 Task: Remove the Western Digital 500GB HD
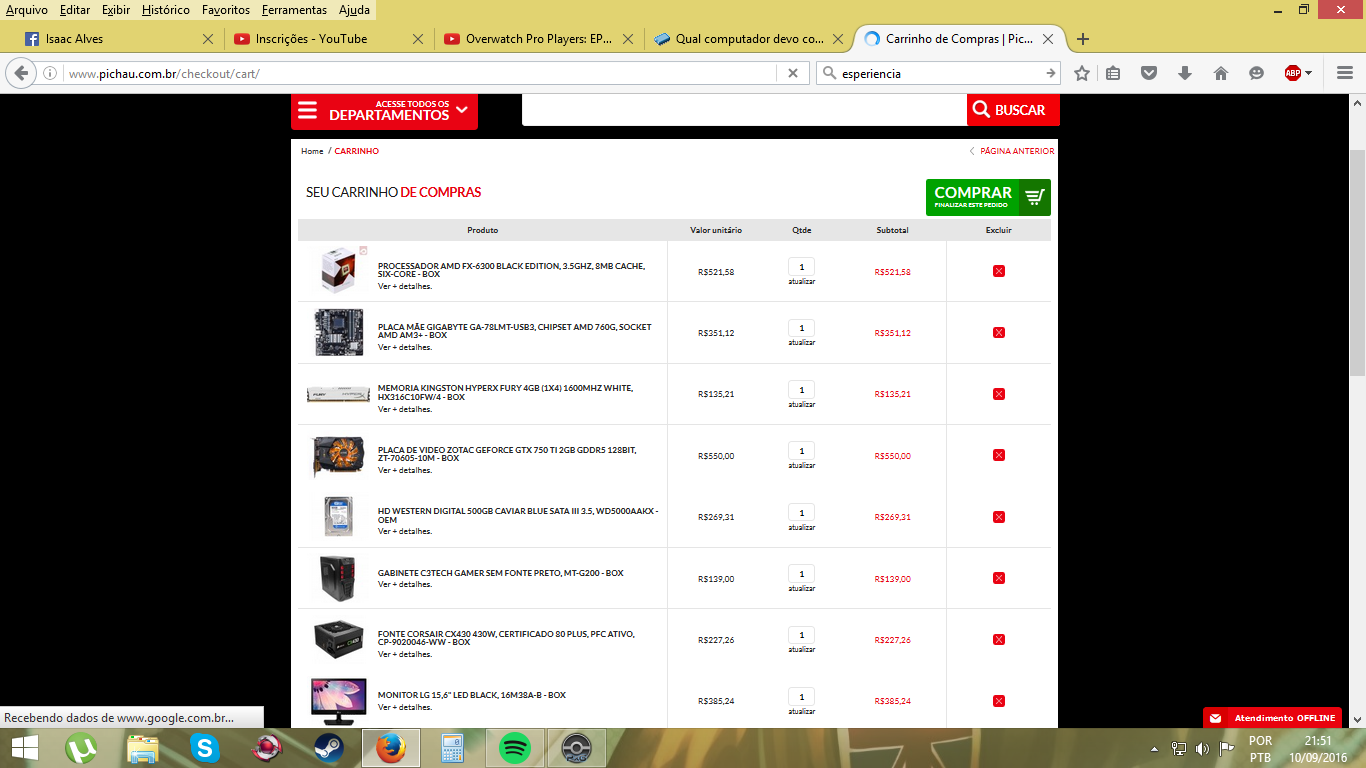pos(998,517)
